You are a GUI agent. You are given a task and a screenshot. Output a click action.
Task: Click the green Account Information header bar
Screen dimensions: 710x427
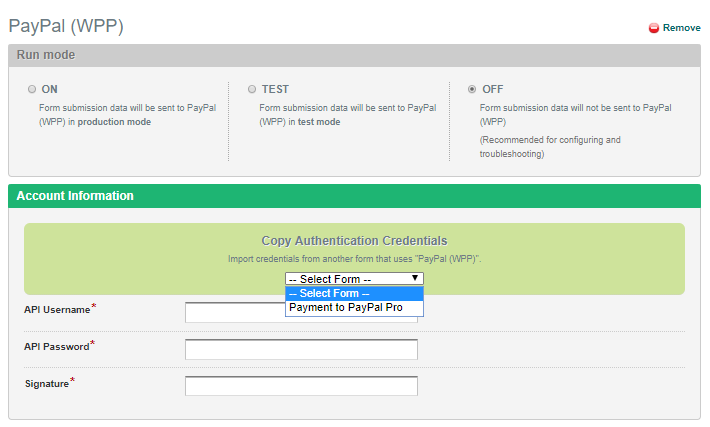tap(358, 195)
